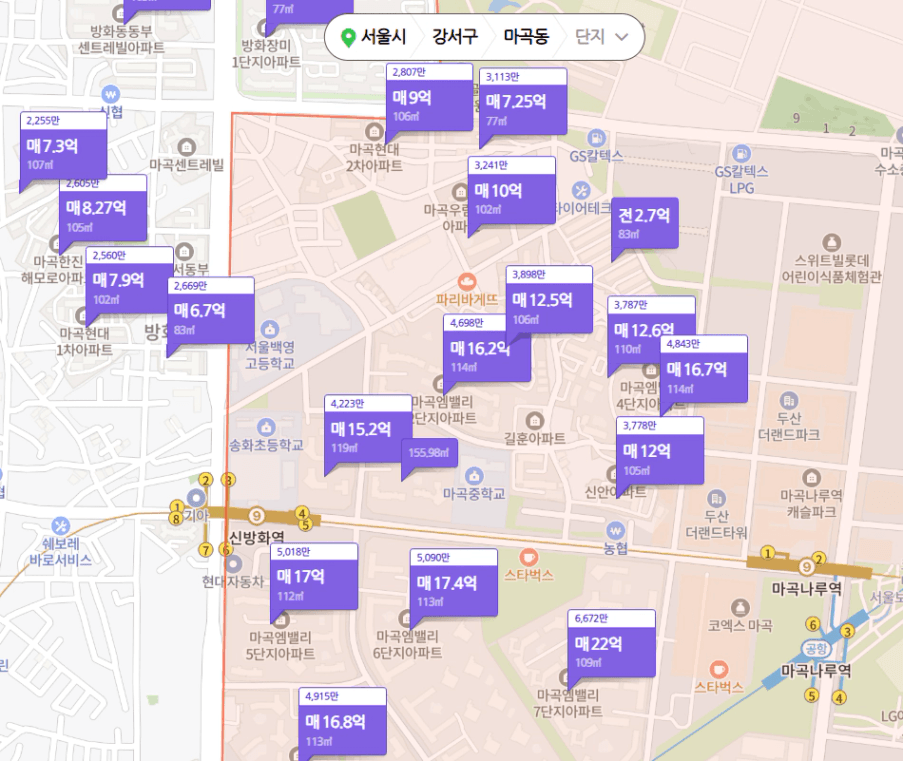
Task: Click the 마곡나루역 line 9 station badge
Action: click(x=806, y=567)
